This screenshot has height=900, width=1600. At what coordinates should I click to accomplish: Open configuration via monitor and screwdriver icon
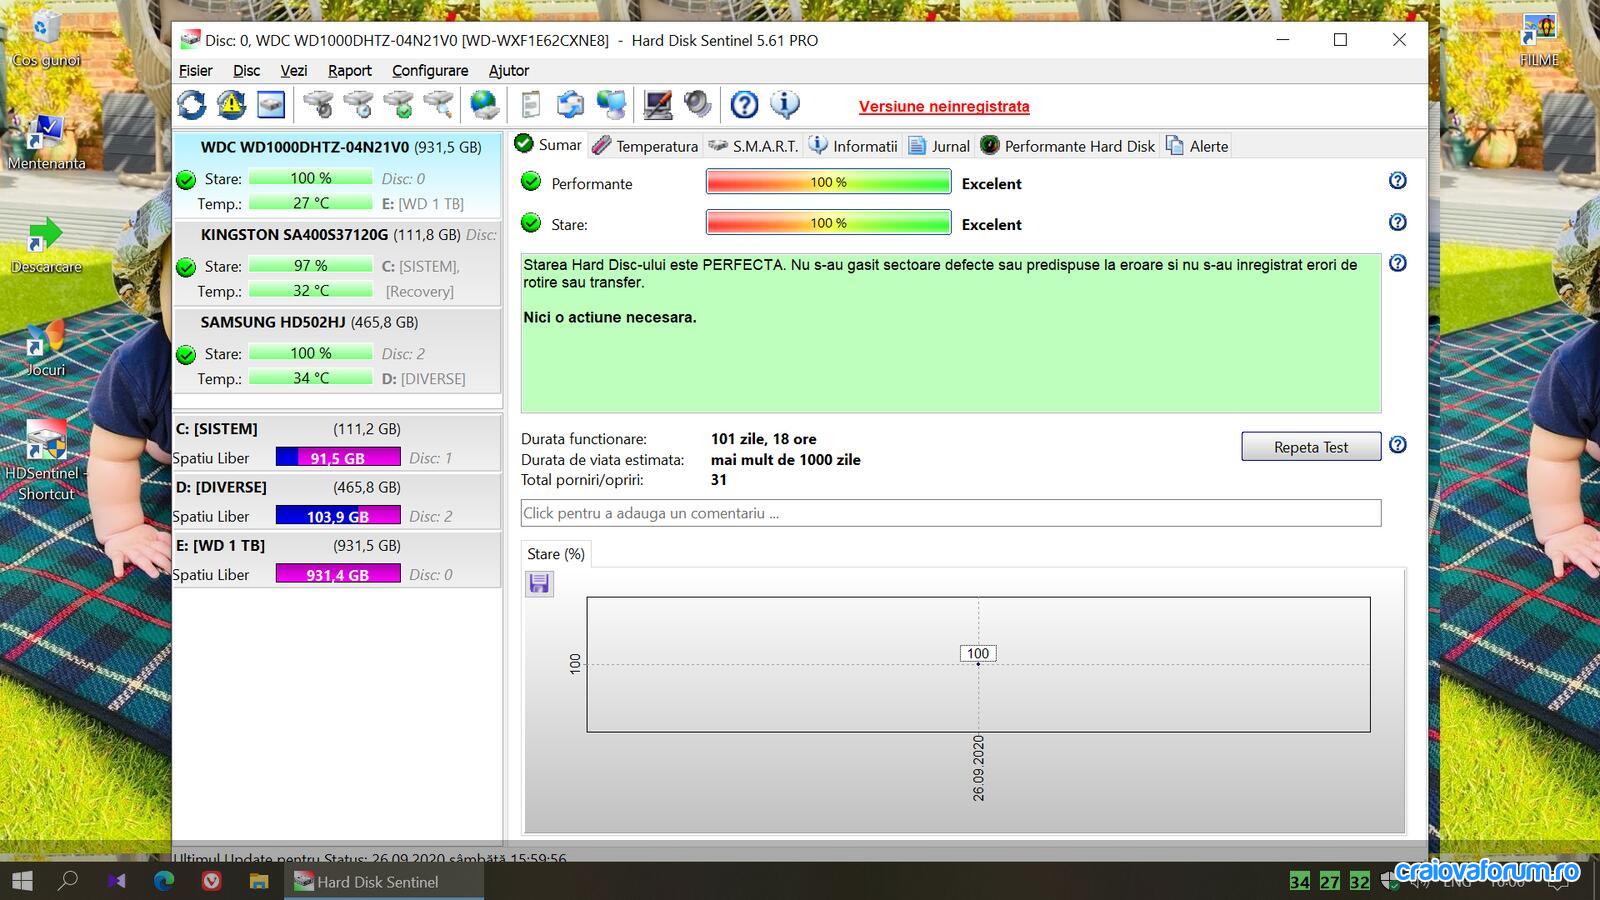coord(657,105)
